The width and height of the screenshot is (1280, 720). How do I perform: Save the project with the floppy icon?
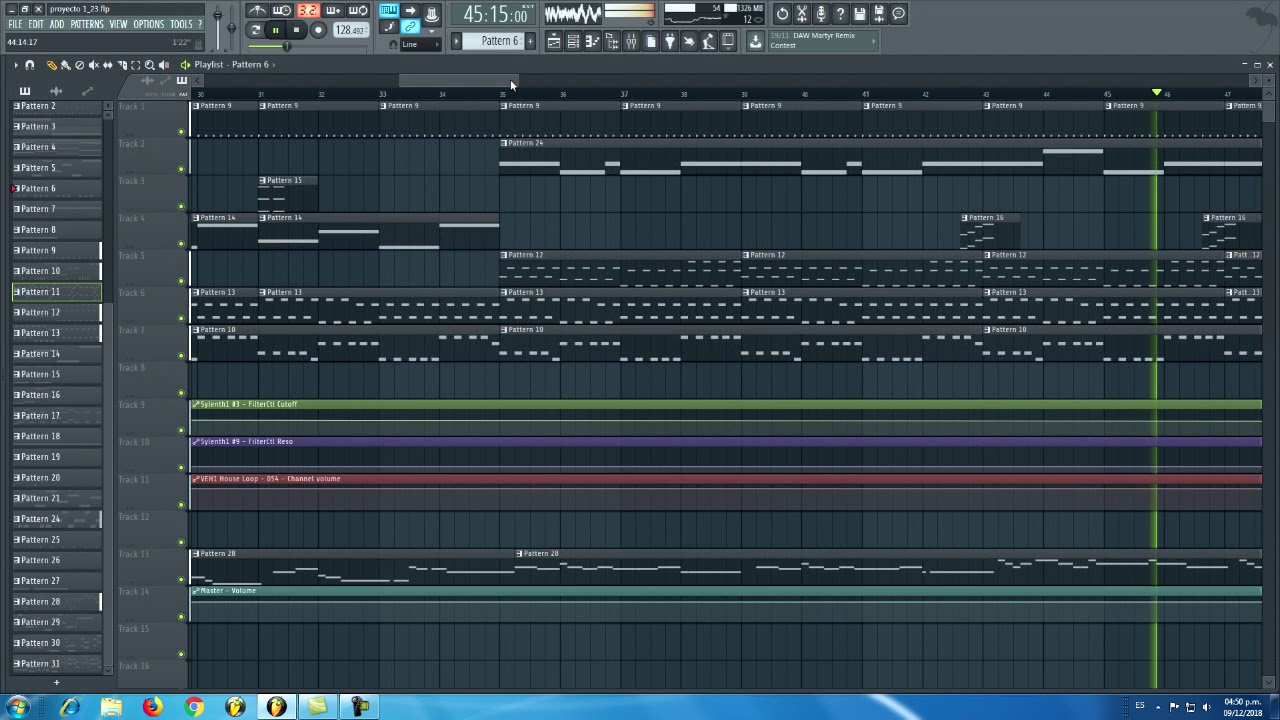point(859,13)
